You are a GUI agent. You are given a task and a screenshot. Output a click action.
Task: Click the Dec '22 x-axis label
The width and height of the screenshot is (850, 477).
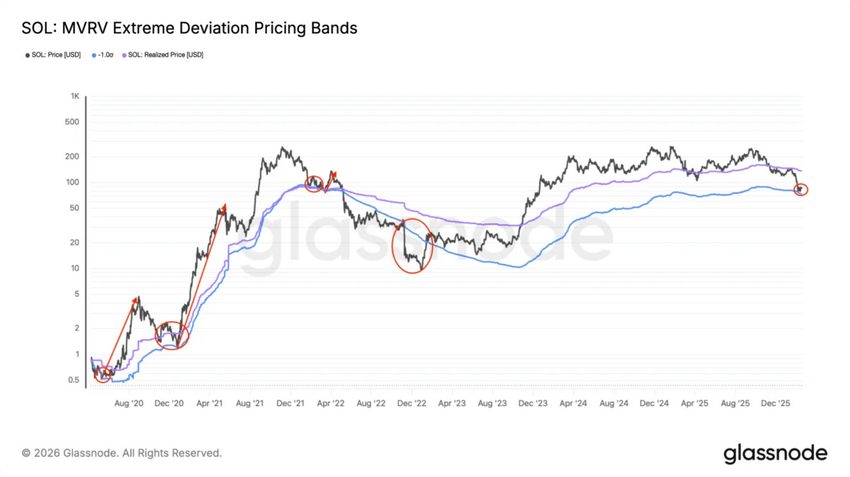coord(412,403)
